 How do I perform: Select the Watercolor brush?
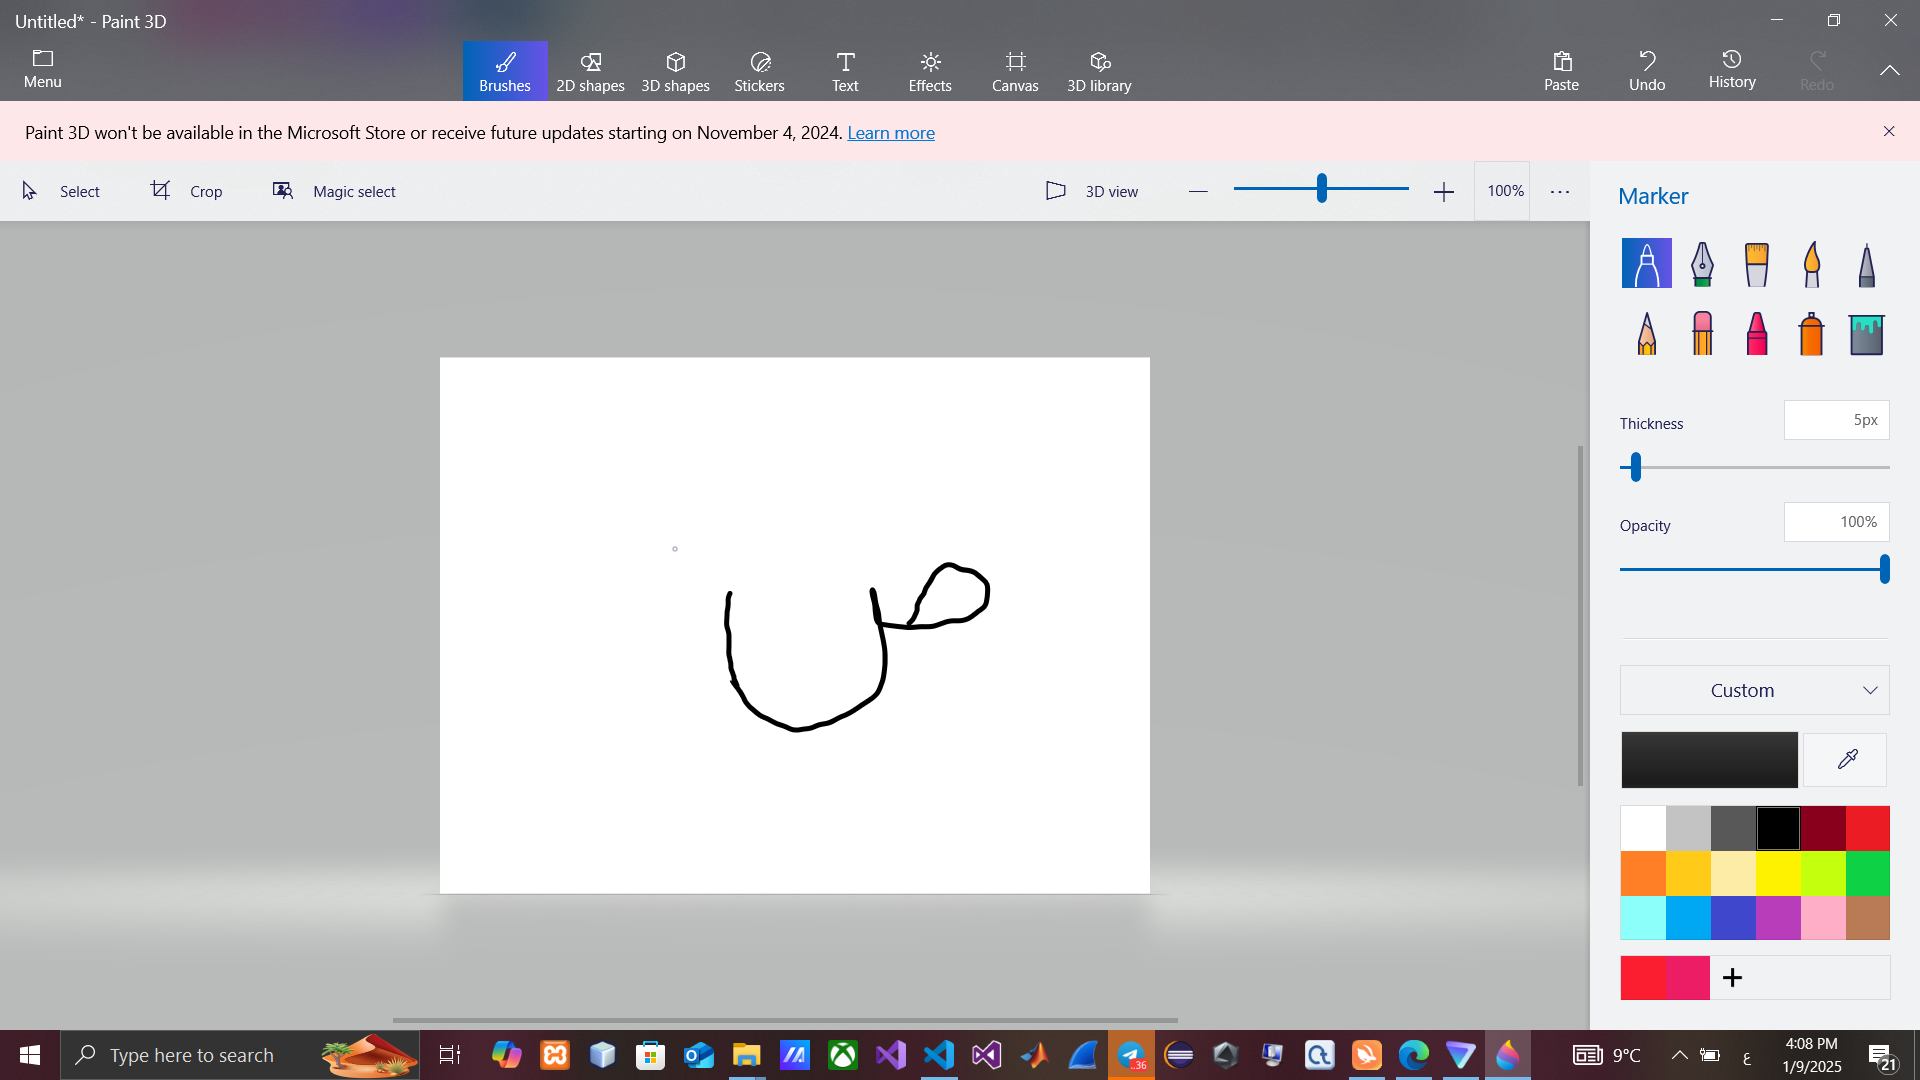(1811, 264)
